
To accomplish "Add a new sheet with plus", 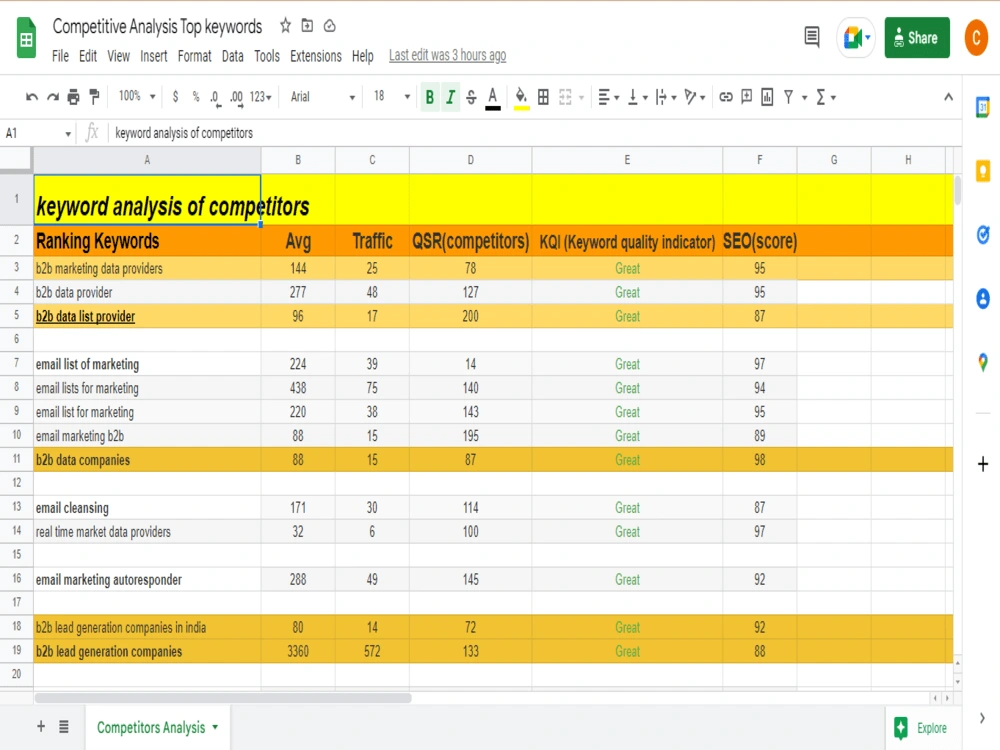I will pos(41,726).
